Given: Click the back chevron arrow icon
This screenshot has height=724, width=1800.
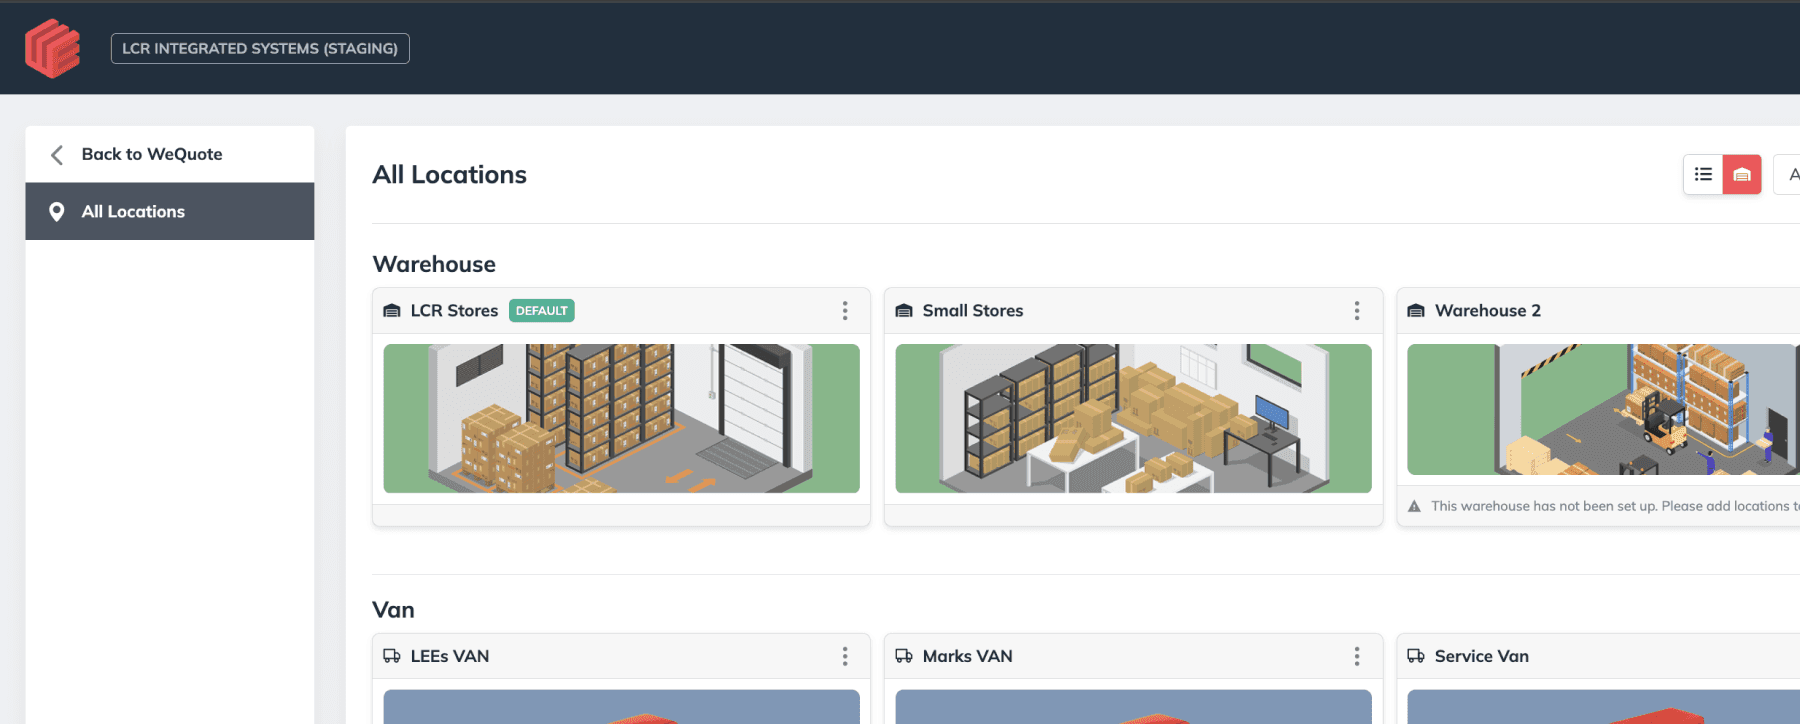Looking at the screenshot, I should point(57,155).
